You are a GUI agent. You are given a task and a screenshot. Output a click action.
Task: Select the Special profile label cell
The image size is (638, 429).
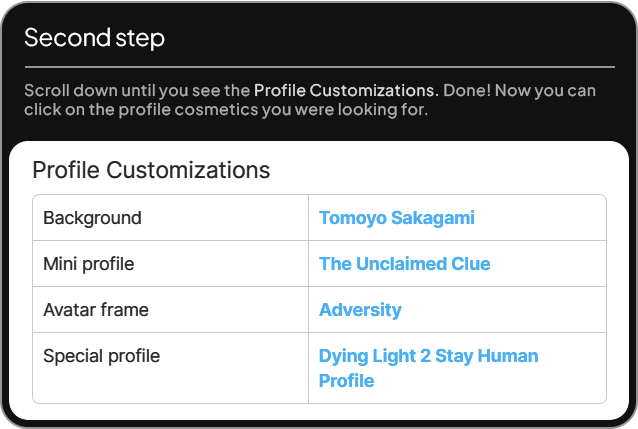point(101,356)
